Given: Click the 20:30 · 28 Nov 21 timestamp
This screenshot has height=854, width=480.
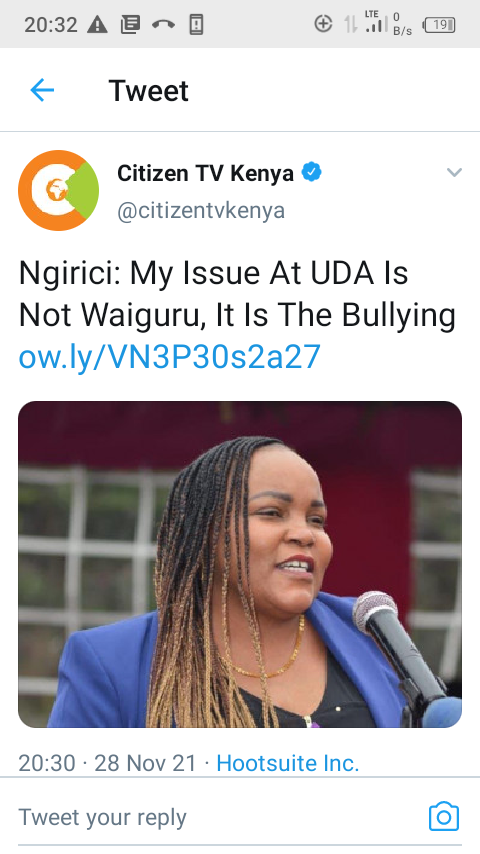Looking at the screenshot, I should [107, 763].
